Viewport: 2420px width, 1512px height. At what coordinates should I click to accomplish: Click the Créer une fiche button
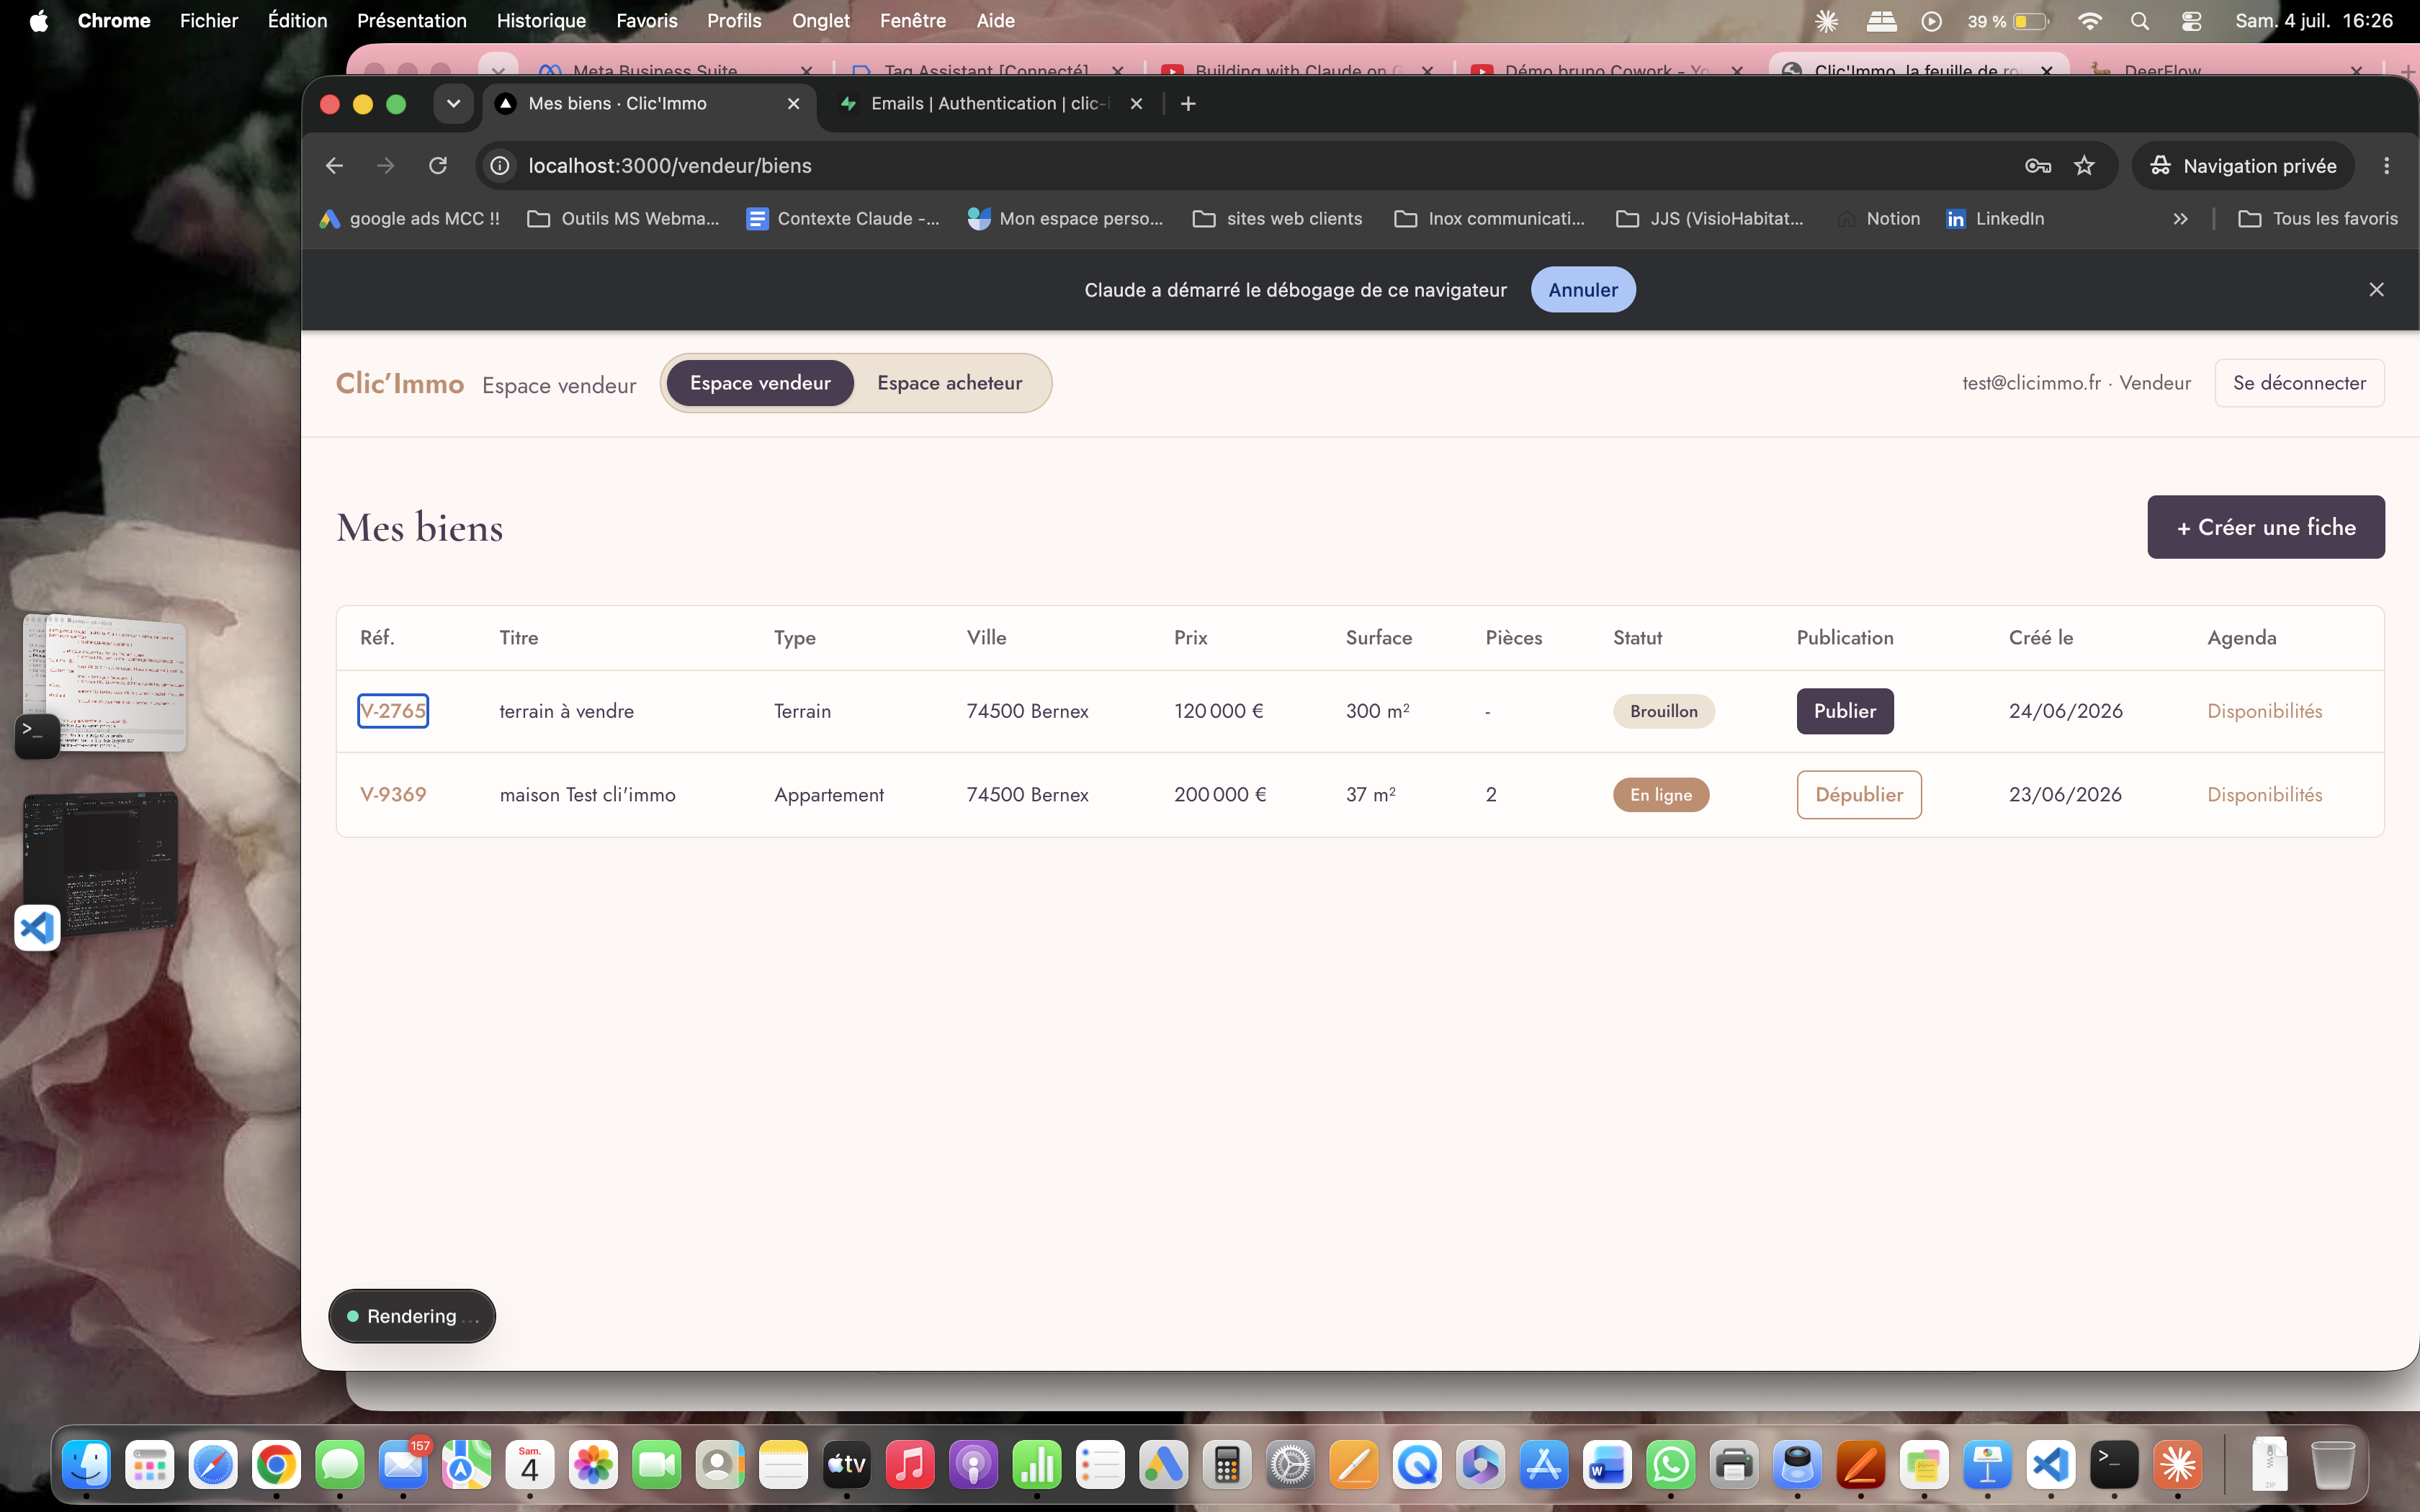point(2266,527)
